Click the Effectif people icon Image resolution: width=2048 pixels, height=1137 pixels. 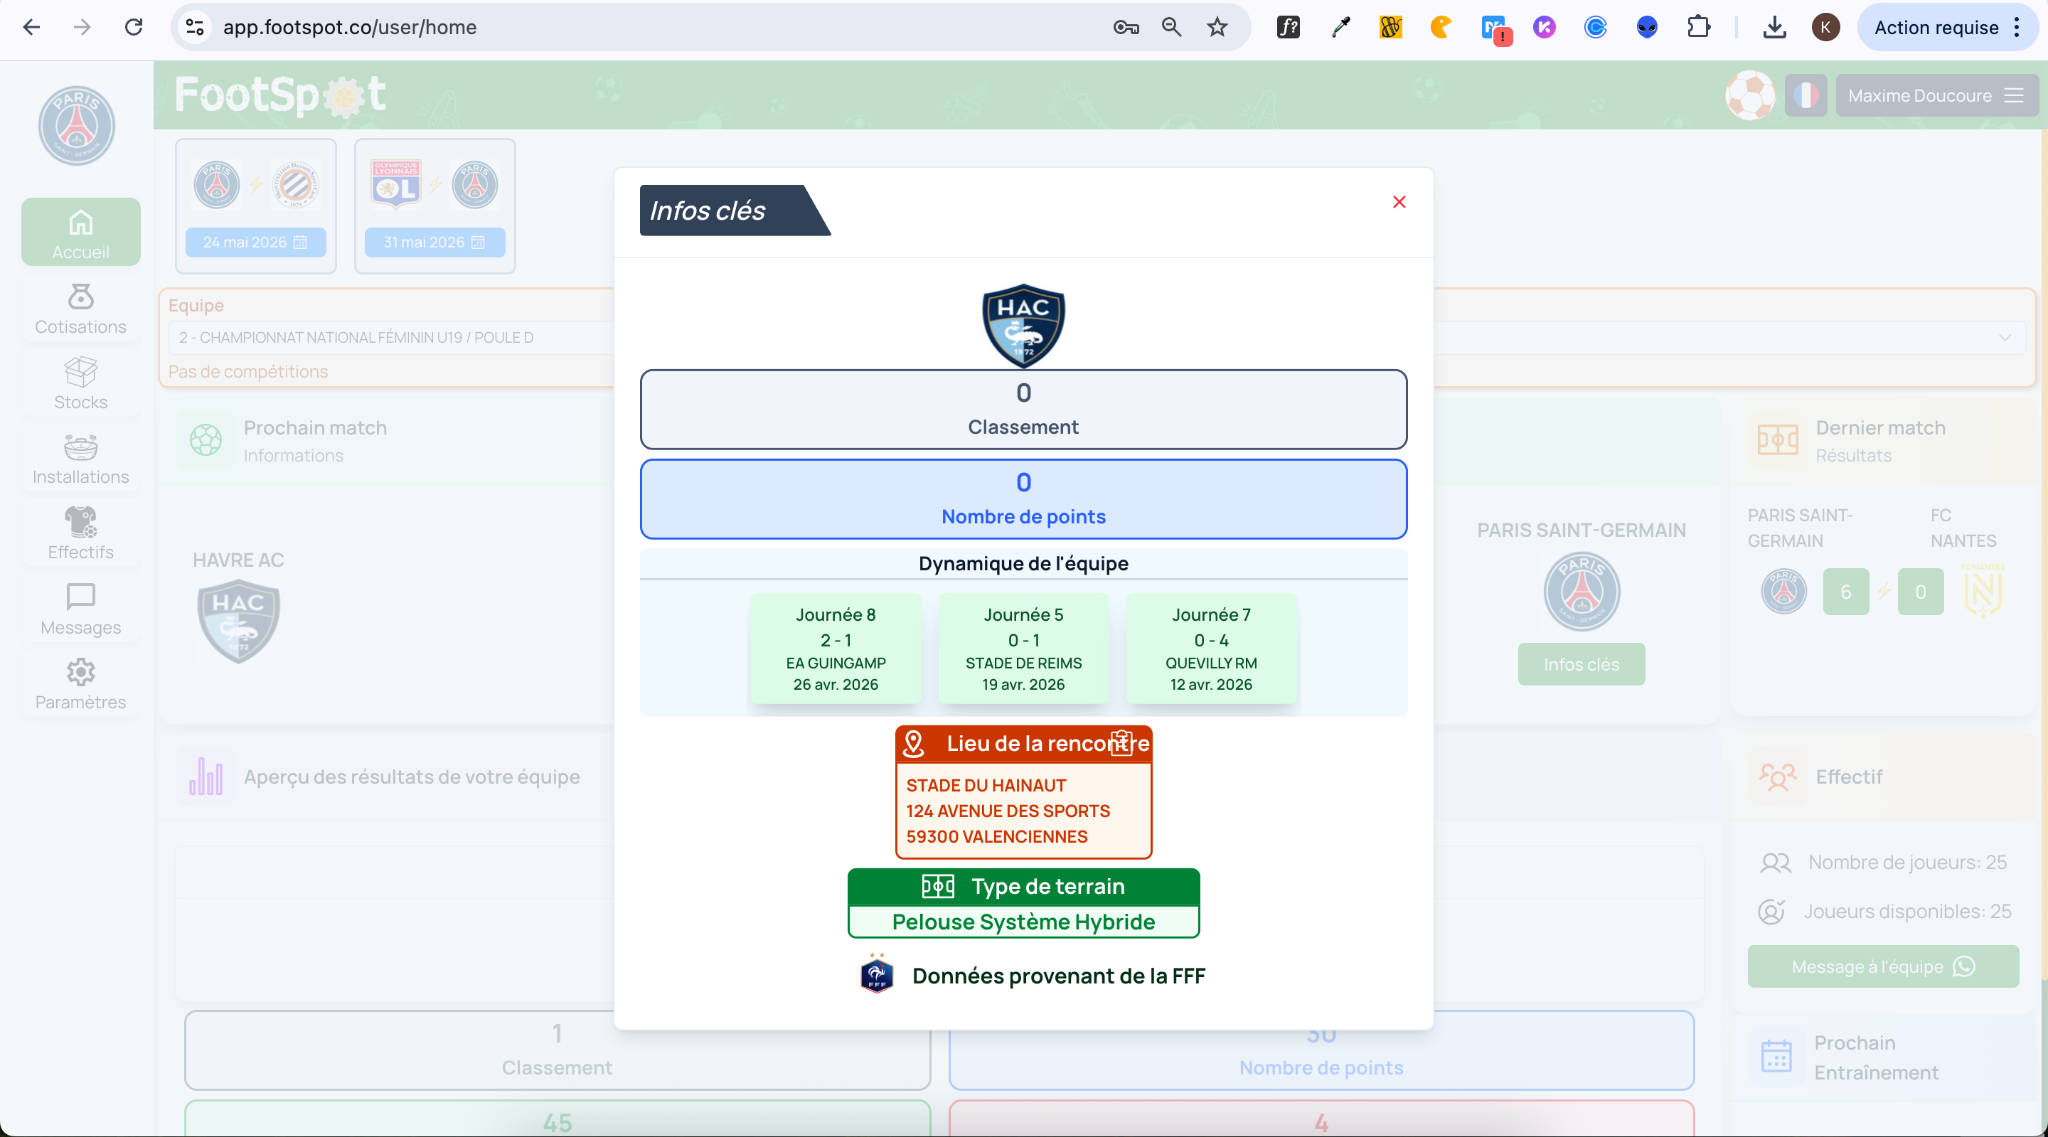pyautogui.click(x=1778, y=776)
